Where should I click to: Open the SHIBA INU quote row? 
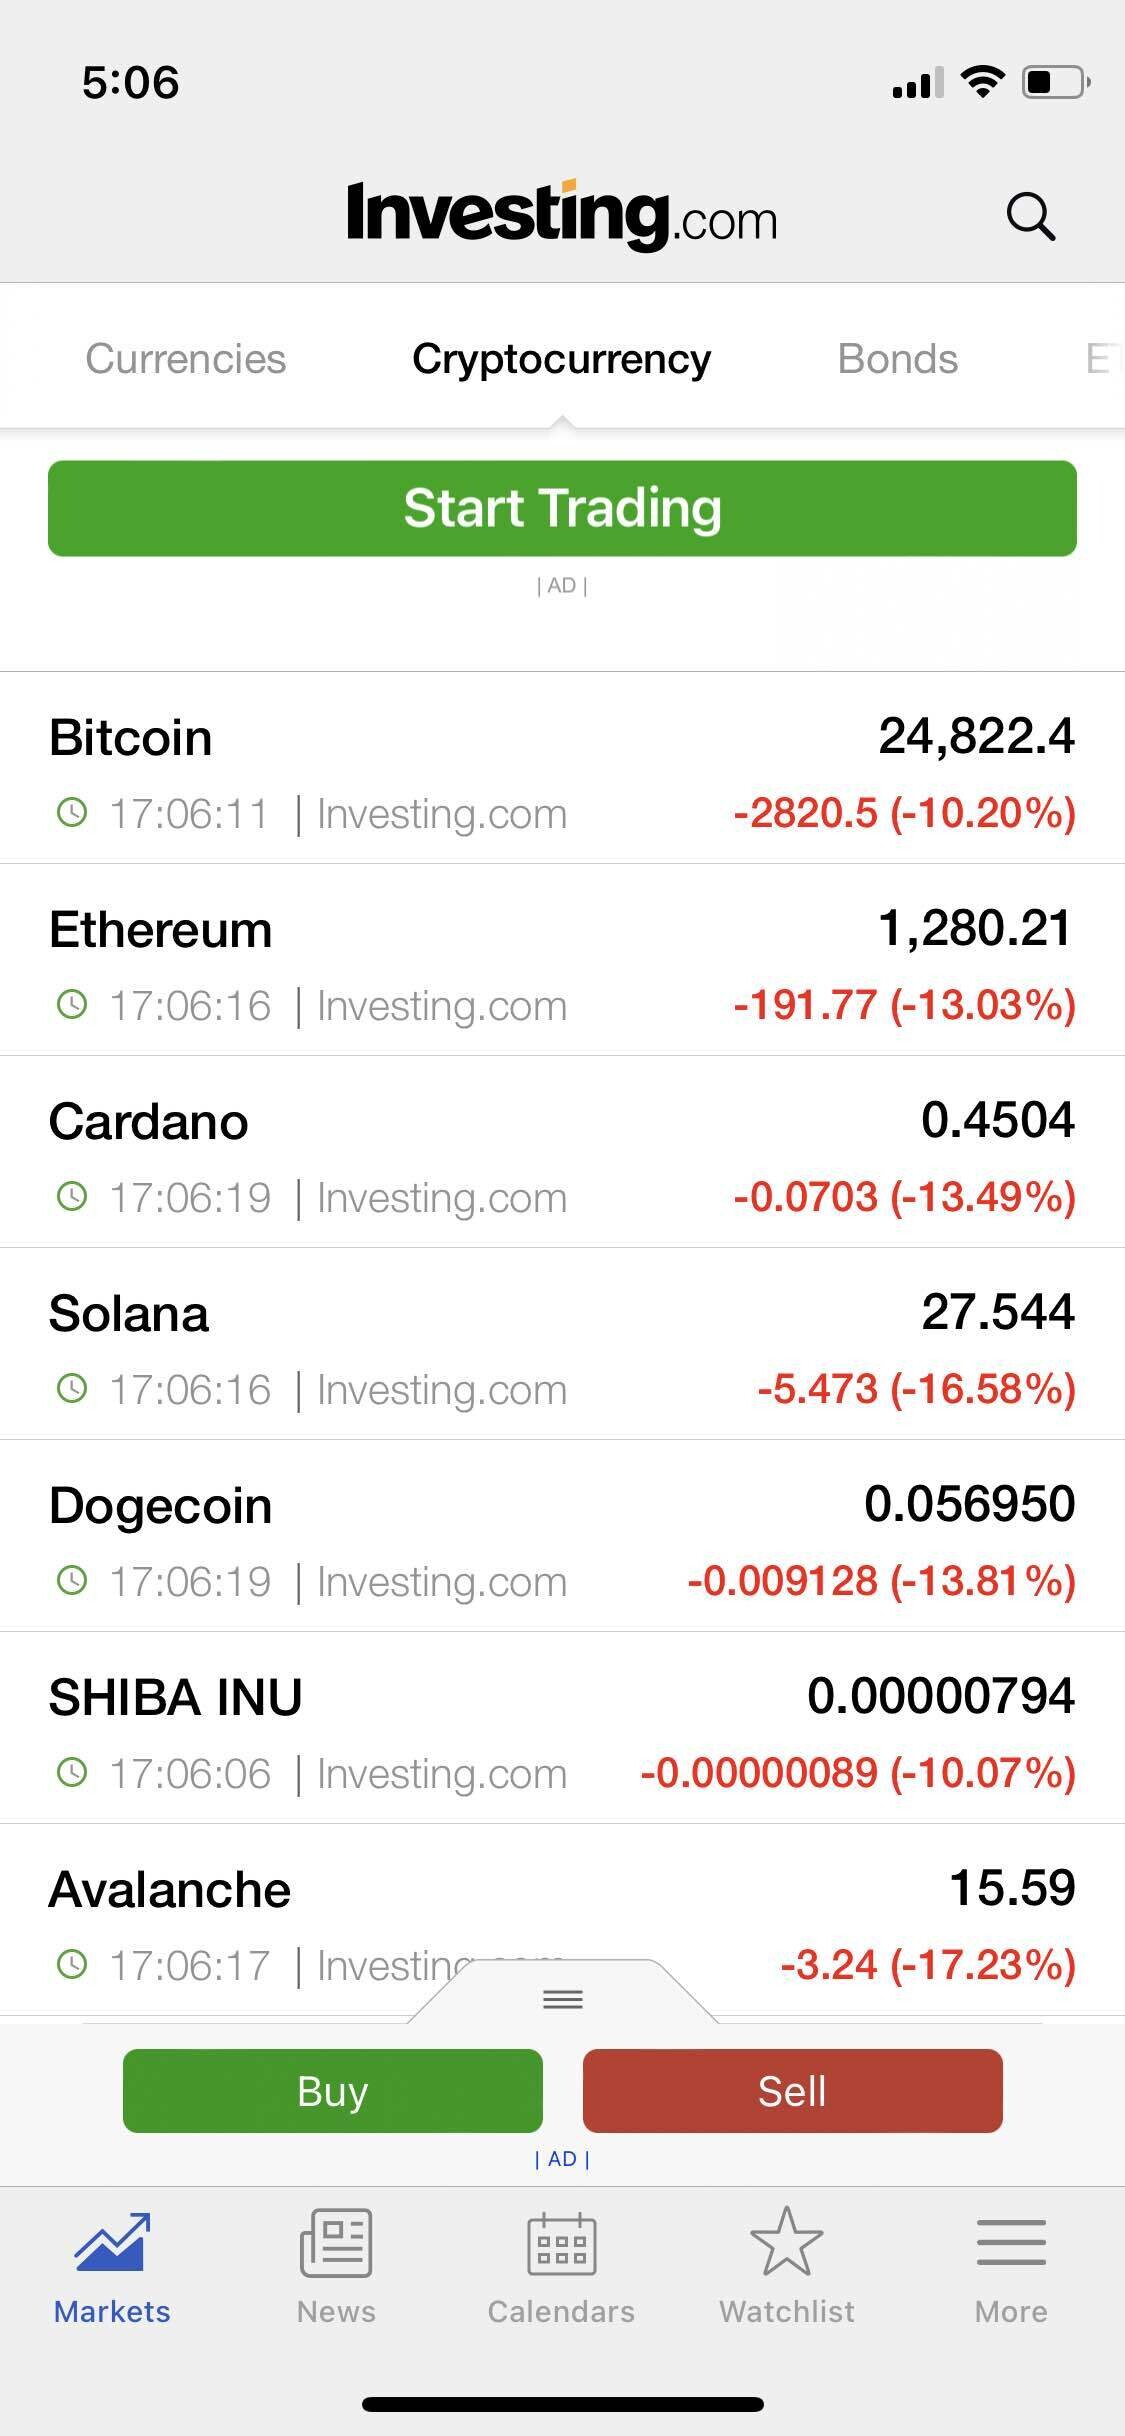pyautogui.click(x=562, y=1728)
